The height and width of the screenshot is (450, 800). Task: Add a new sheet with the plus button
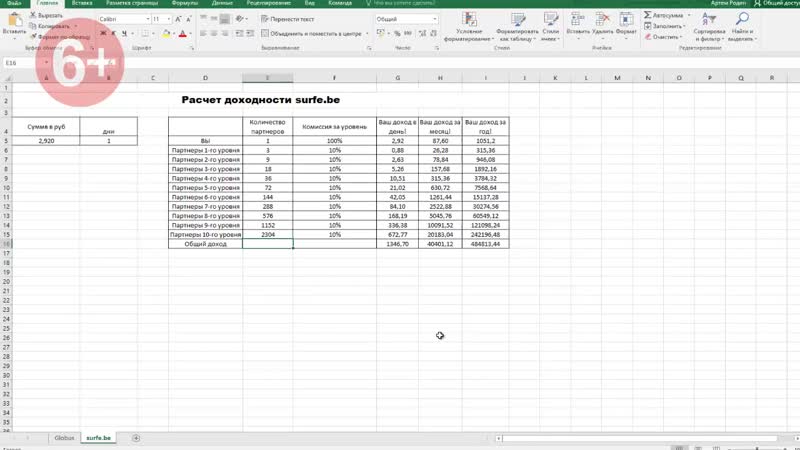(x=136, y=438)
